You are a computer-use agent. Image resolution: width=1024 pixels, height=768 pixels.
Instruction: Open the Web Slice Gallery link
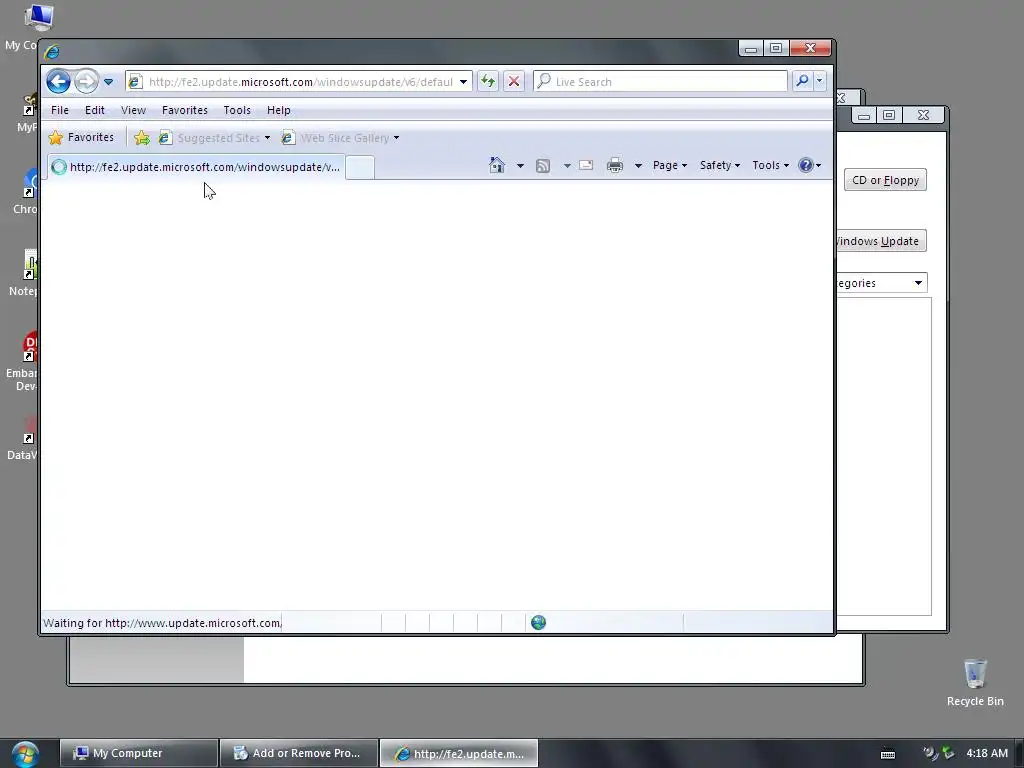[x=340, y=138]
